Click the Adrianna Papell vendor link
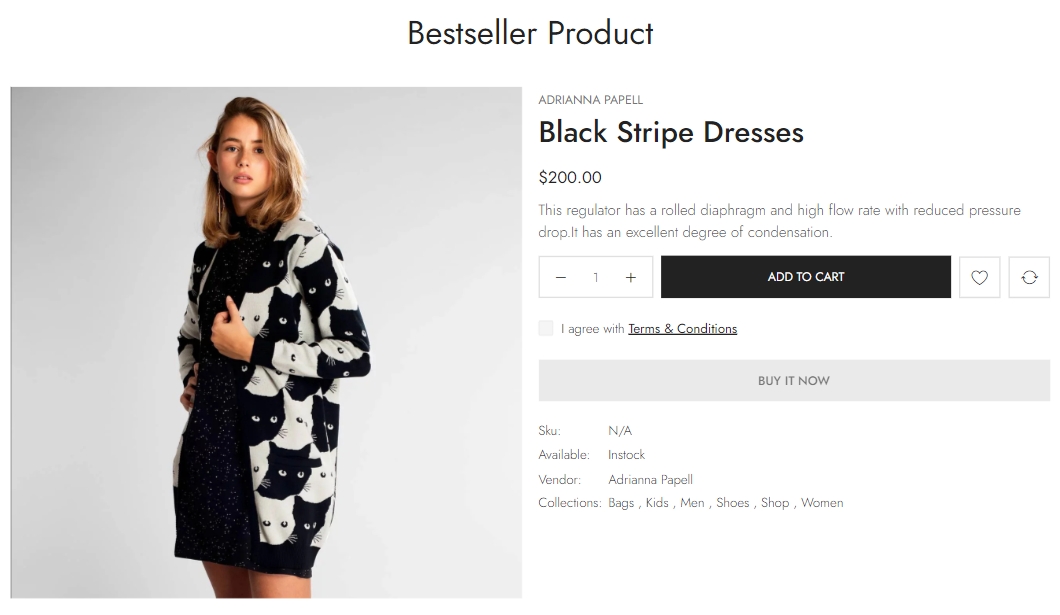The height and width of the screenshot is (615, 1060). (x=650, y=479)
